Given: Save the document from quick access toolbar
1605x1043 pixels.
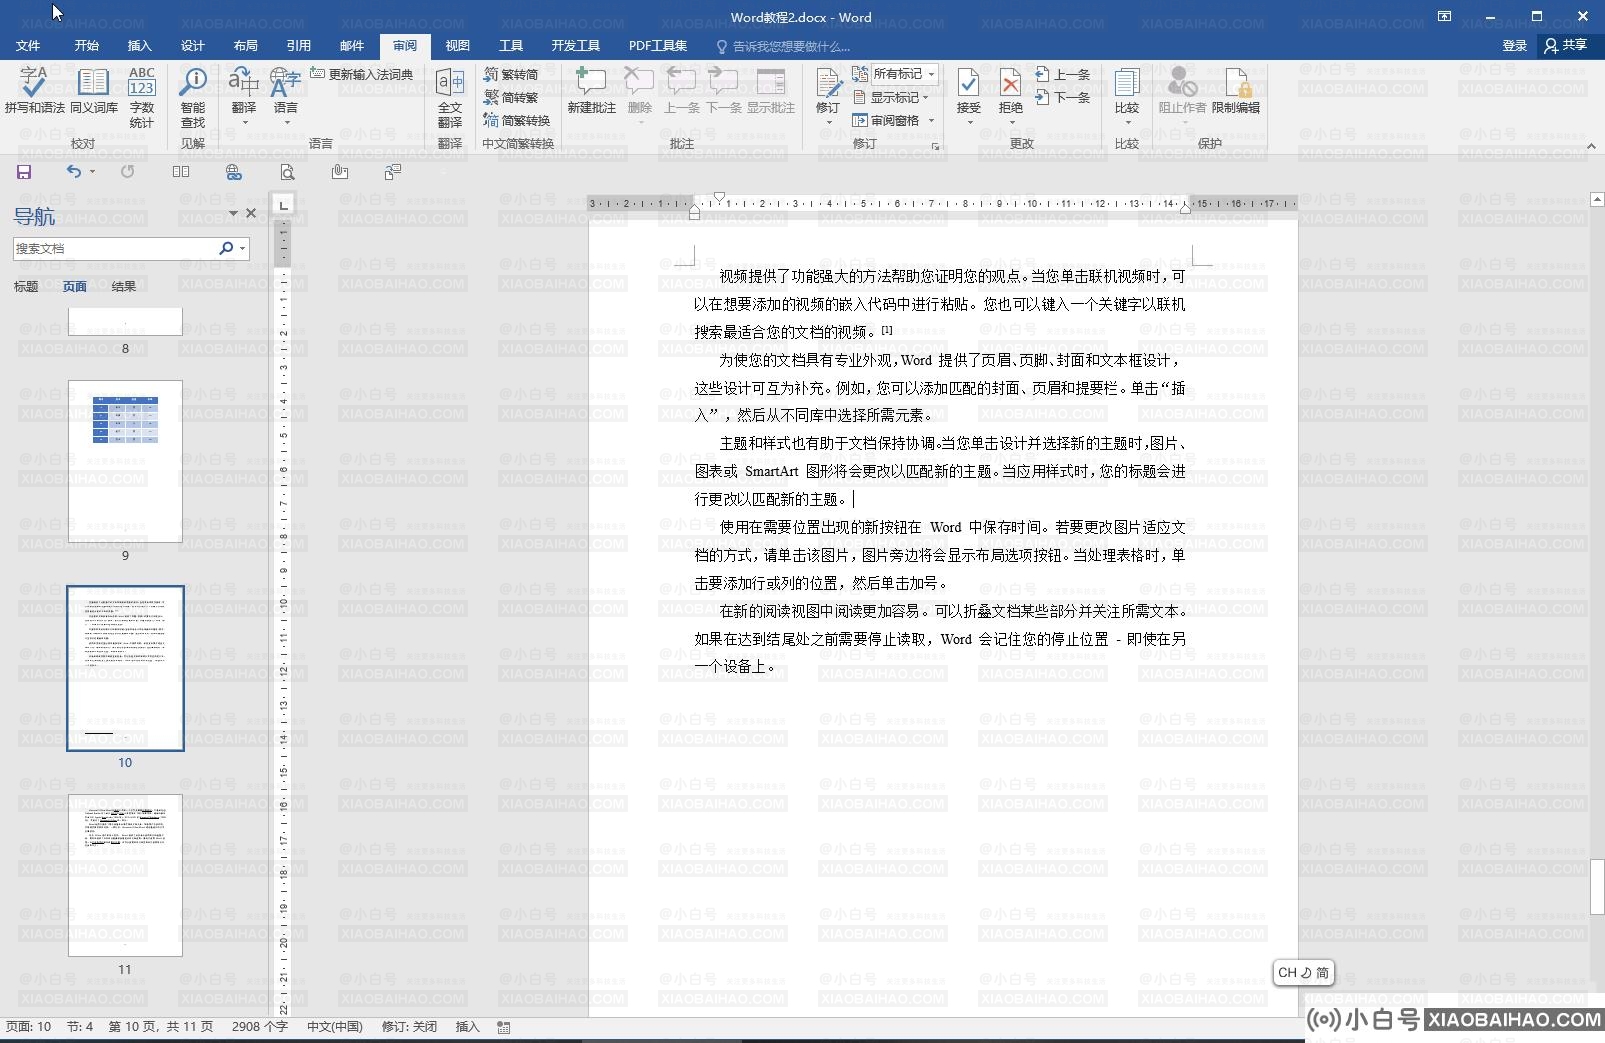Looking at the screenshot, I should pos(24,172).
